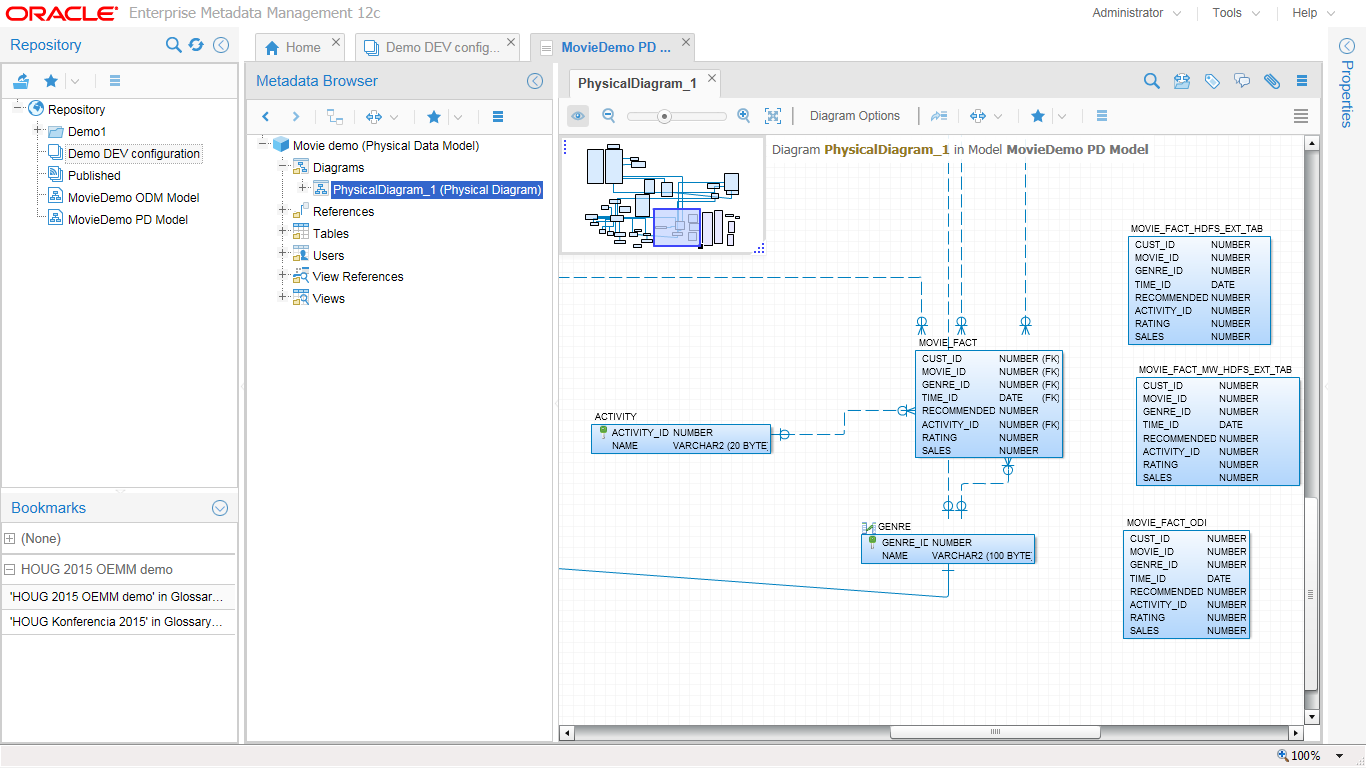The height and width of the screenshot is (768, 1366).
Task: Select PhysicalDiagram_1 (Physical Diagram) tree item
Action: coord(437,189)
